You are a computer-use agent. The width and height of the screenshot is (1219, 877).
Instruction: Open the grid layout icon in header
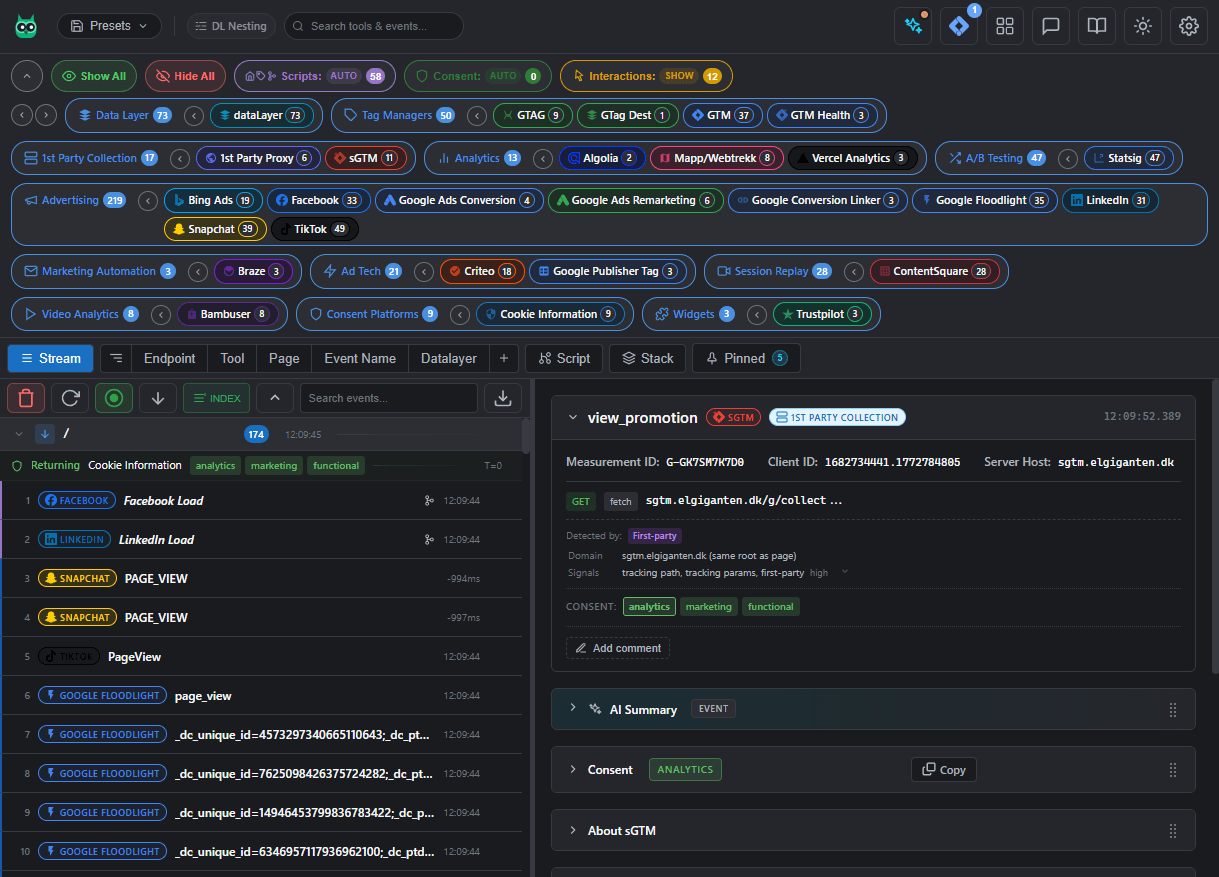pos(1005,26)
